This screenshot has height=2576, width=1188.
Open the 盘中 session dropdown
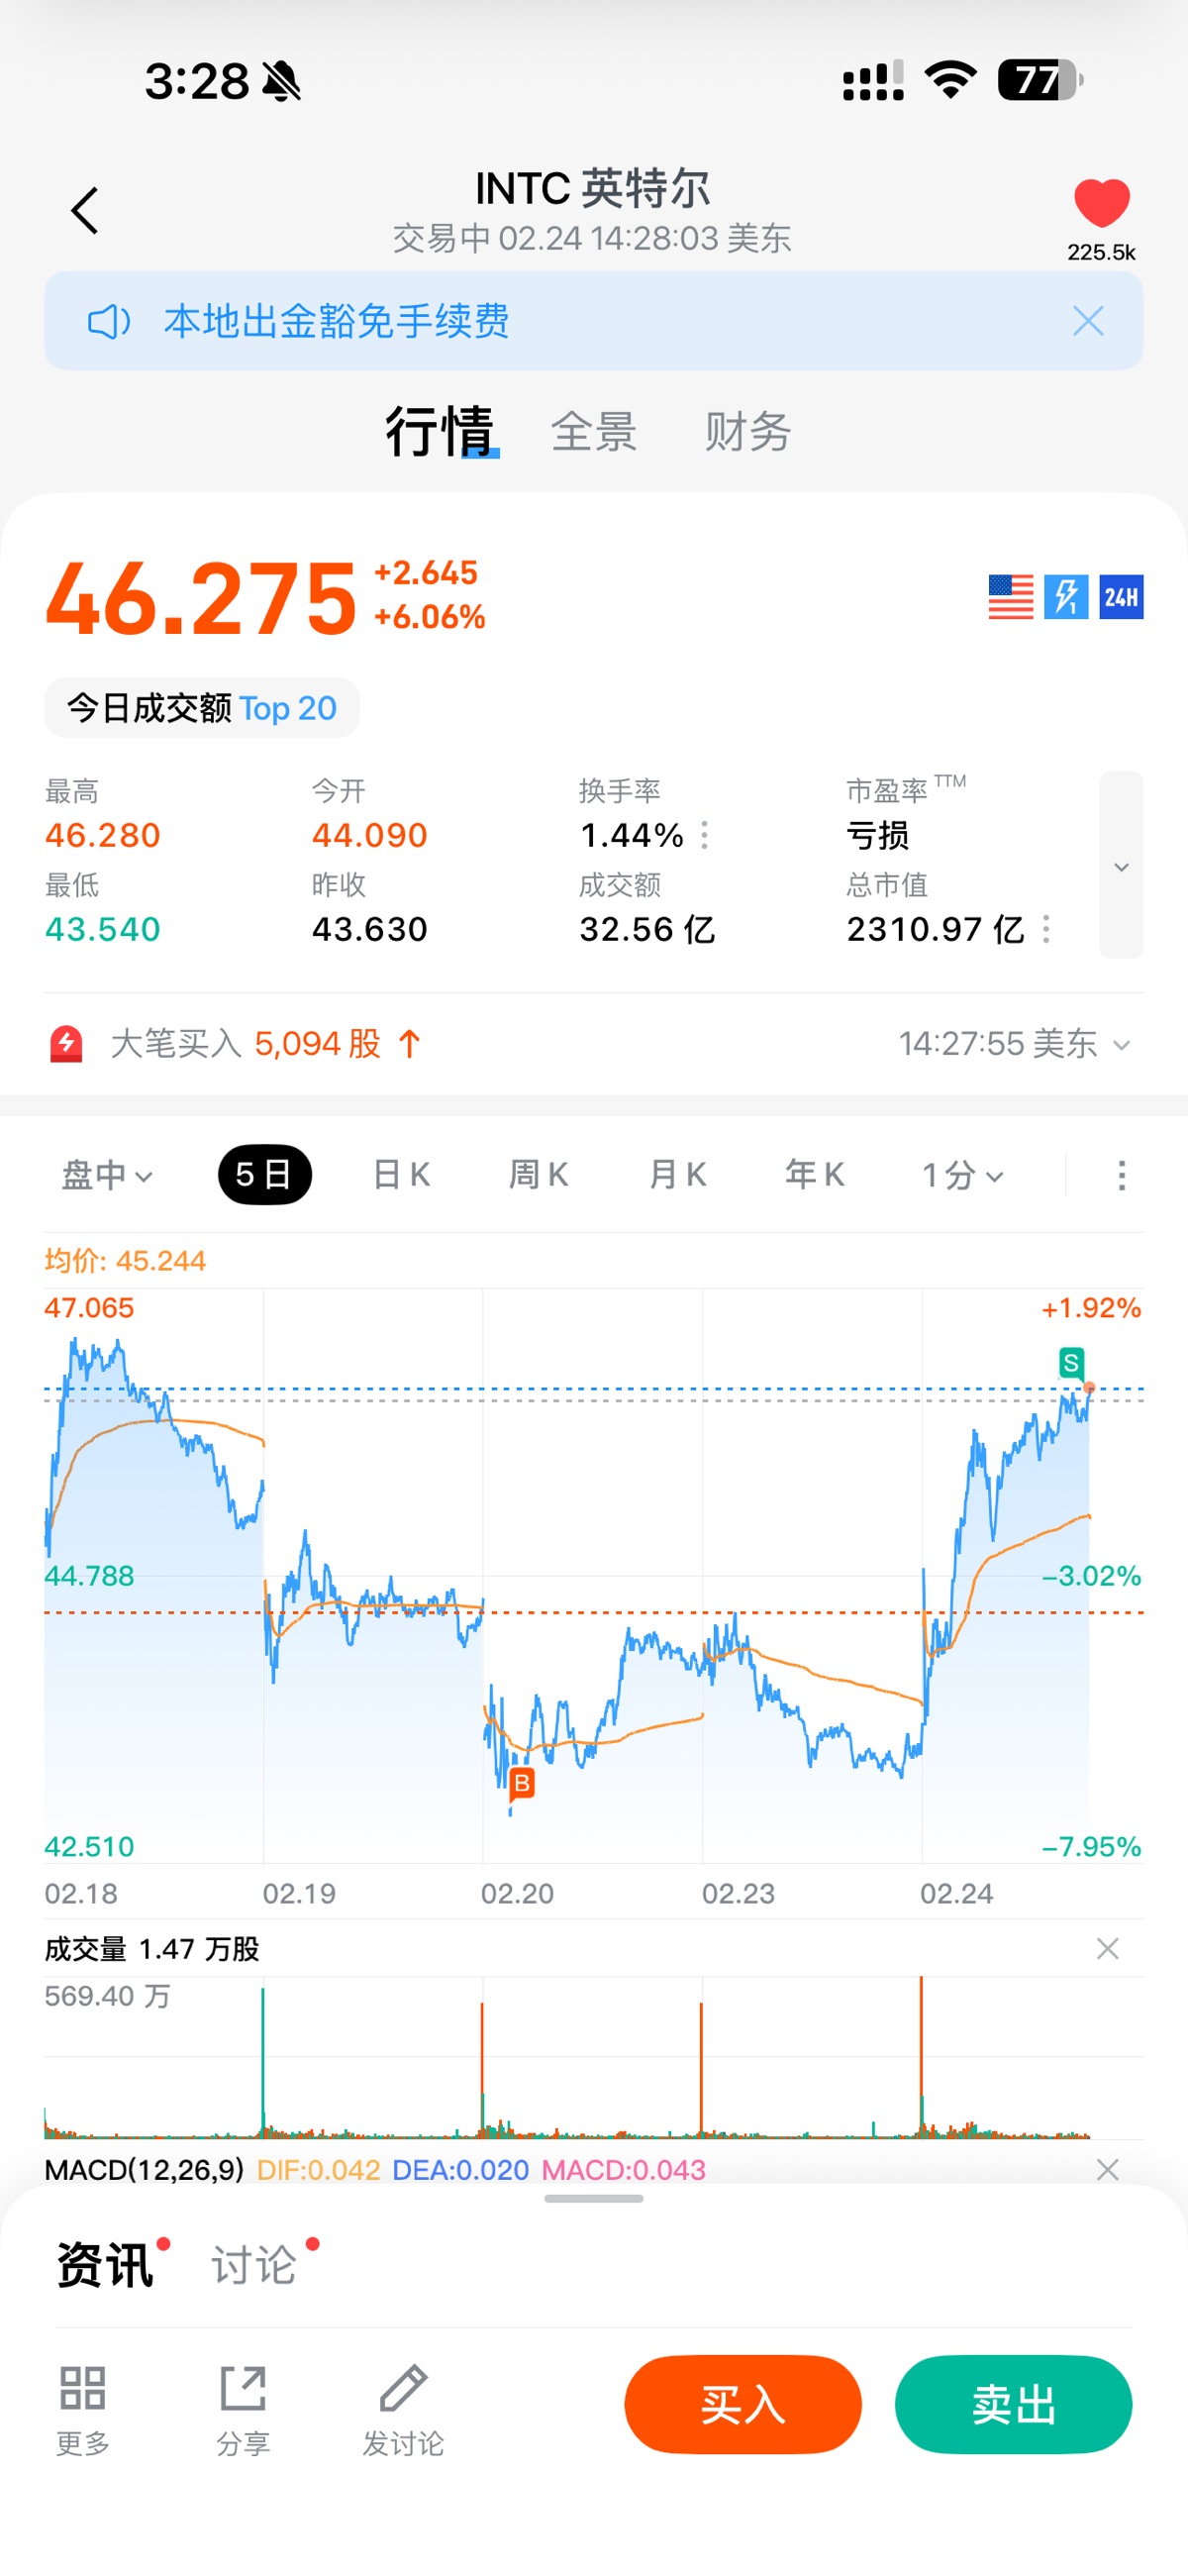tap(107, 1175)
